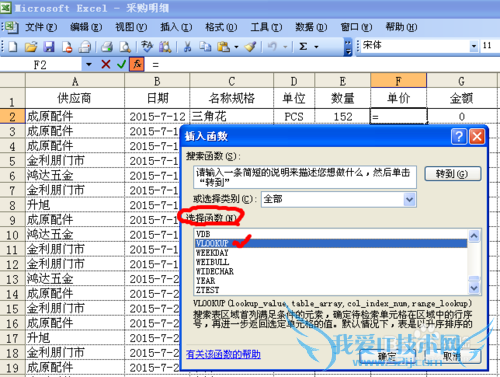Confirm the formula entry with the green checkmark
Image resolution: width=500 pixels, height=377 pixels.
121,64
